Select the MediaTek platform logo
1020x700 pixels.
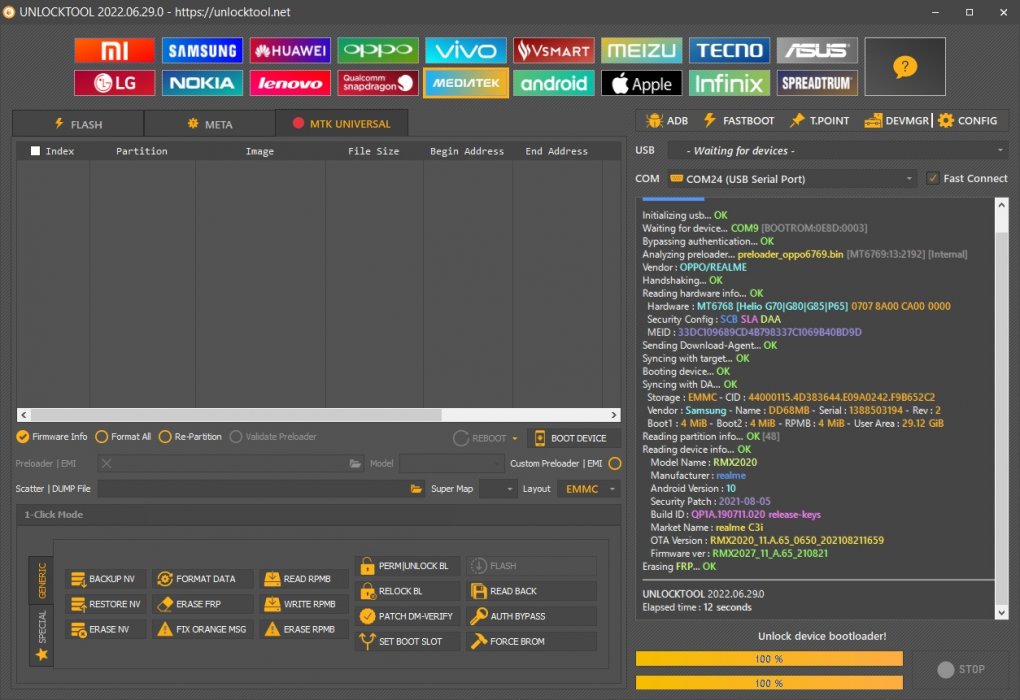(x=466, y=83)
